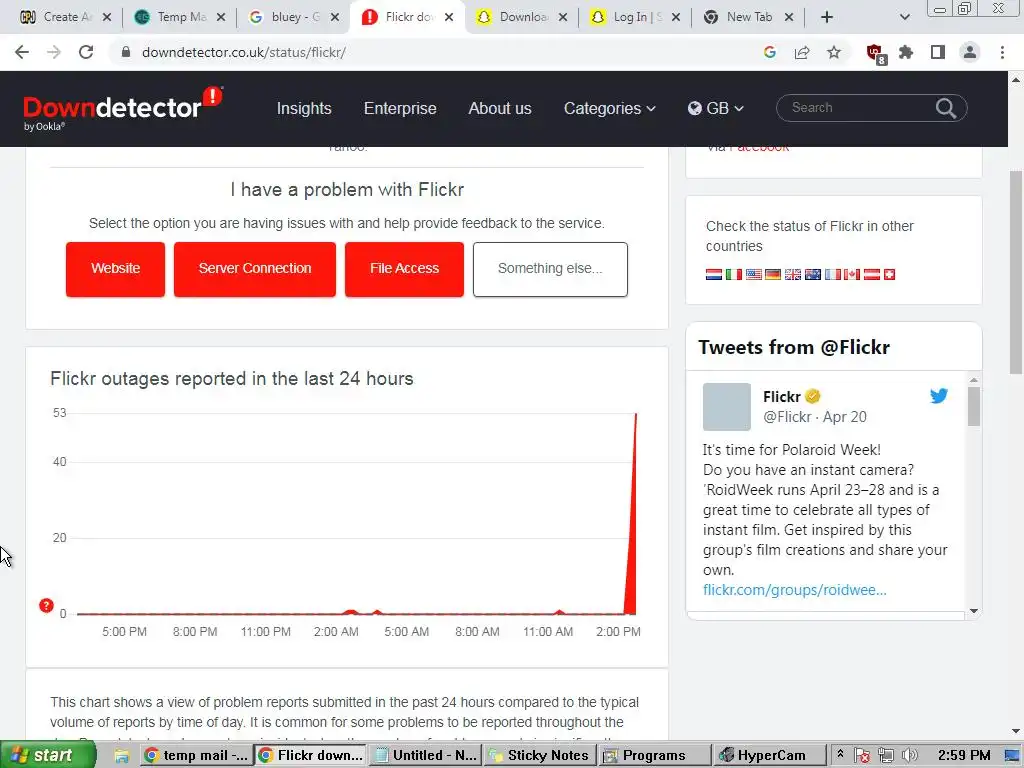The height and width of the screenshot is (768, 1024).
Task: Click the Downdetector logo
Action: [x=123, y=108]
